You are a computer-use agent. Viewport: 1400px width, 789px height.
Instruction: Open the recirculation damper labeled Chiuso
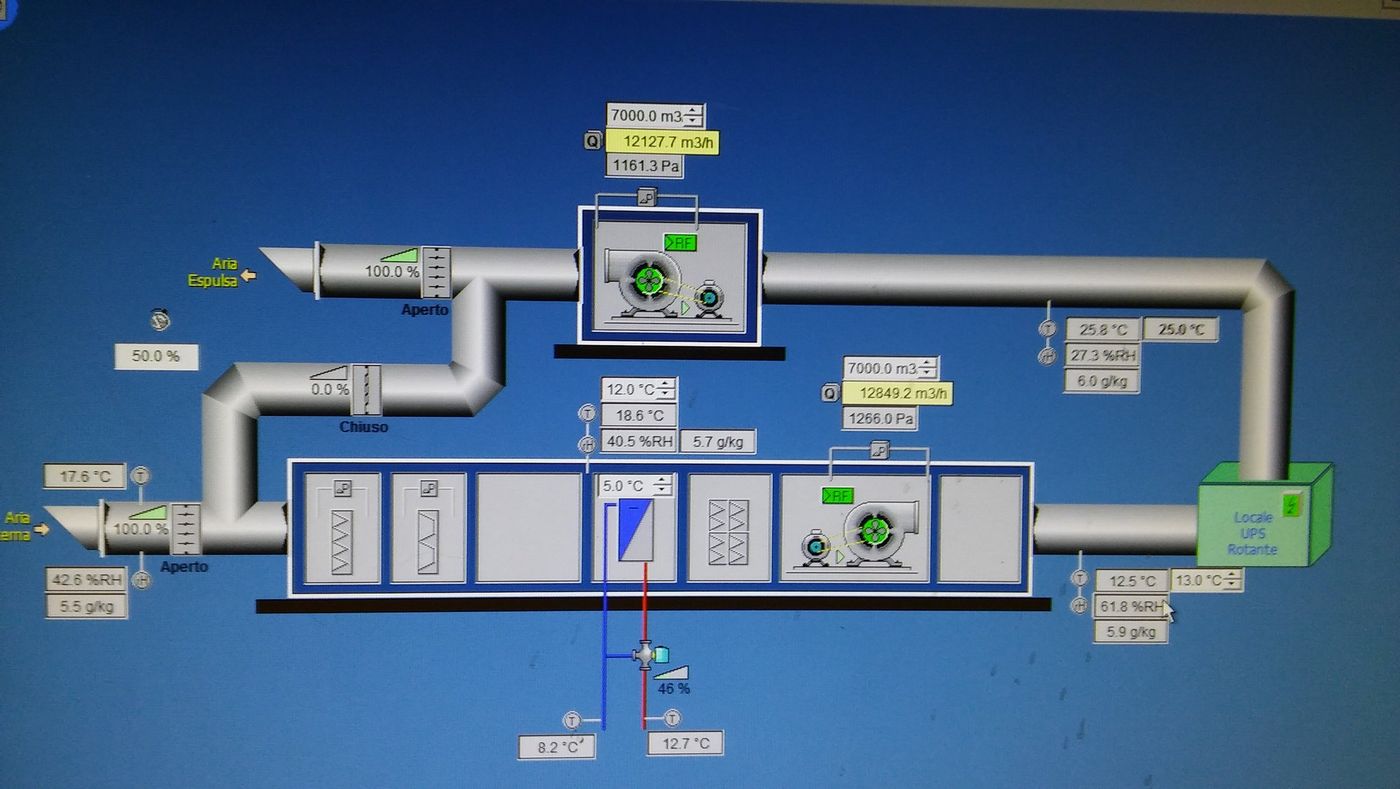(367, 390)
